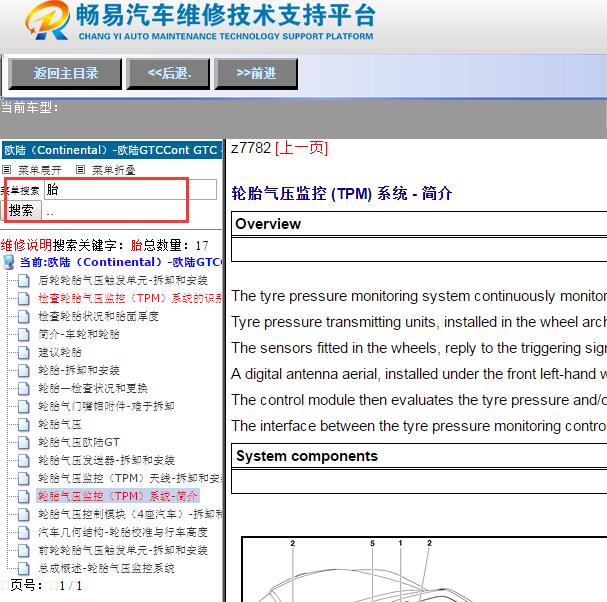Focus the 菜单搜索 input field containing 胎
Image resolution: width=607 pixels, height=602 pixels.
[x=130, y=189]
